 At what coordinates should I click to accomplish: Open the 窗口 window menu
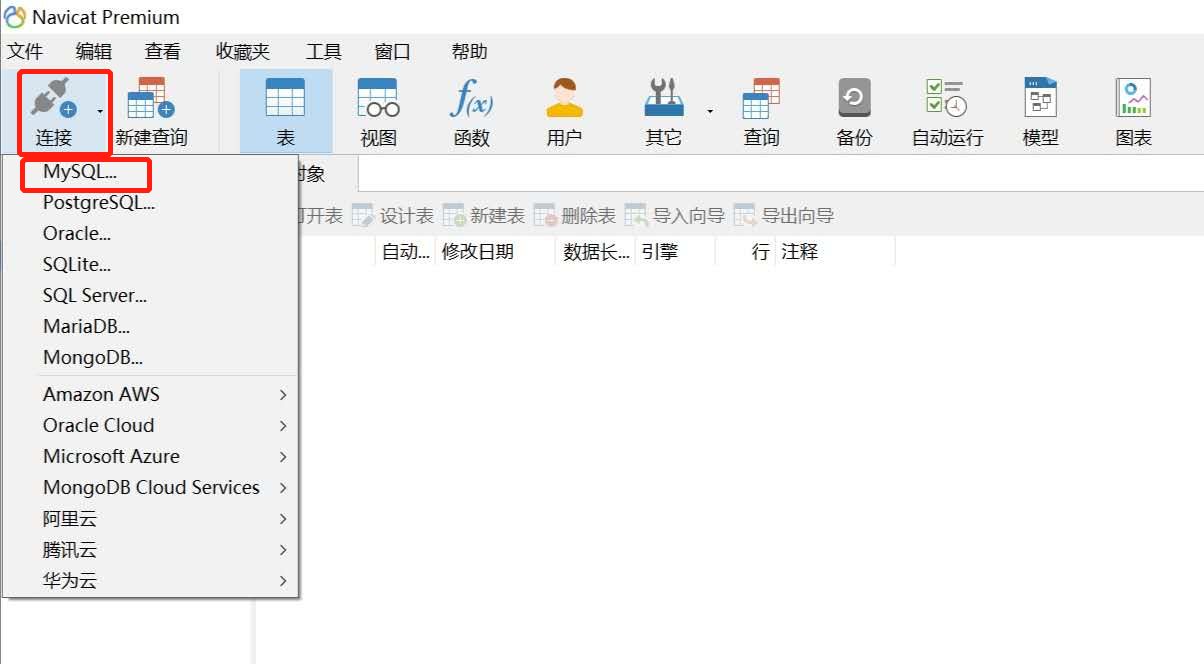coord(392,52)
